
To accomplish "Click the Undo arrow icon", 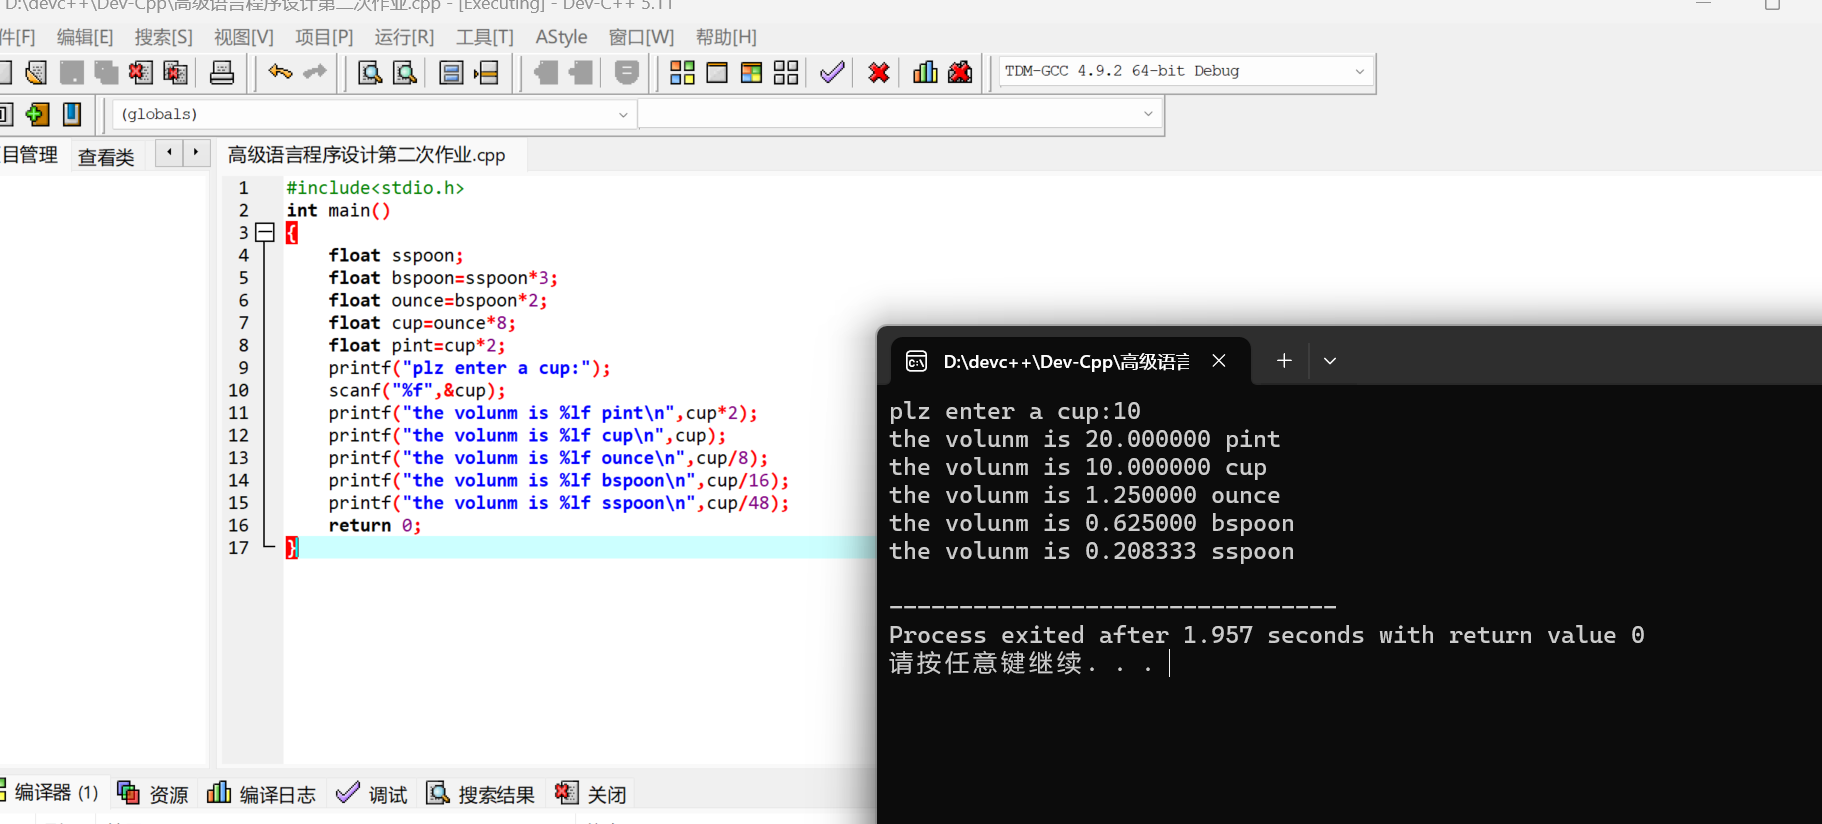I will coord(280,72).
